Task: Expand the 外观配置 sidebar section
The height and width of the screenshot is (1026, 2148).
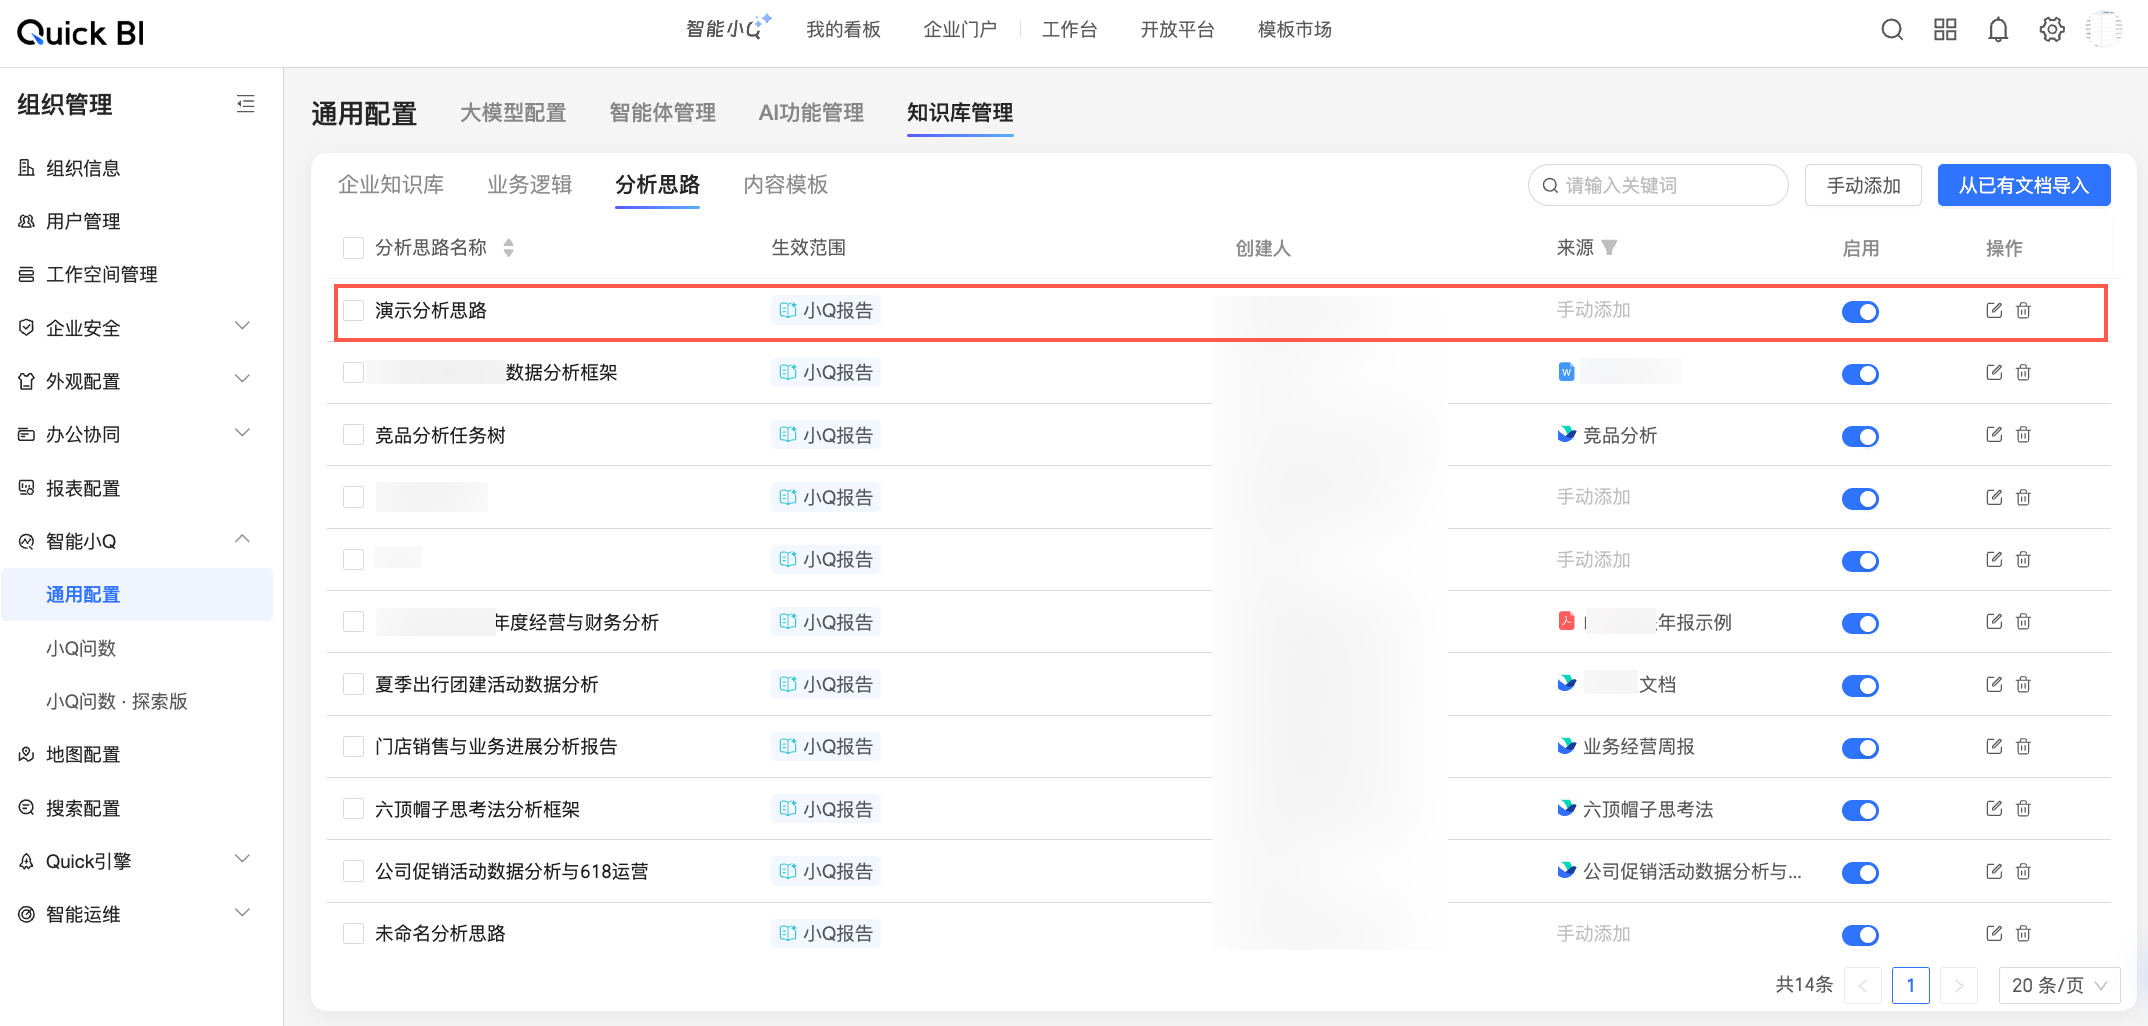Action: pyautogui.click(x=242, y=379)
